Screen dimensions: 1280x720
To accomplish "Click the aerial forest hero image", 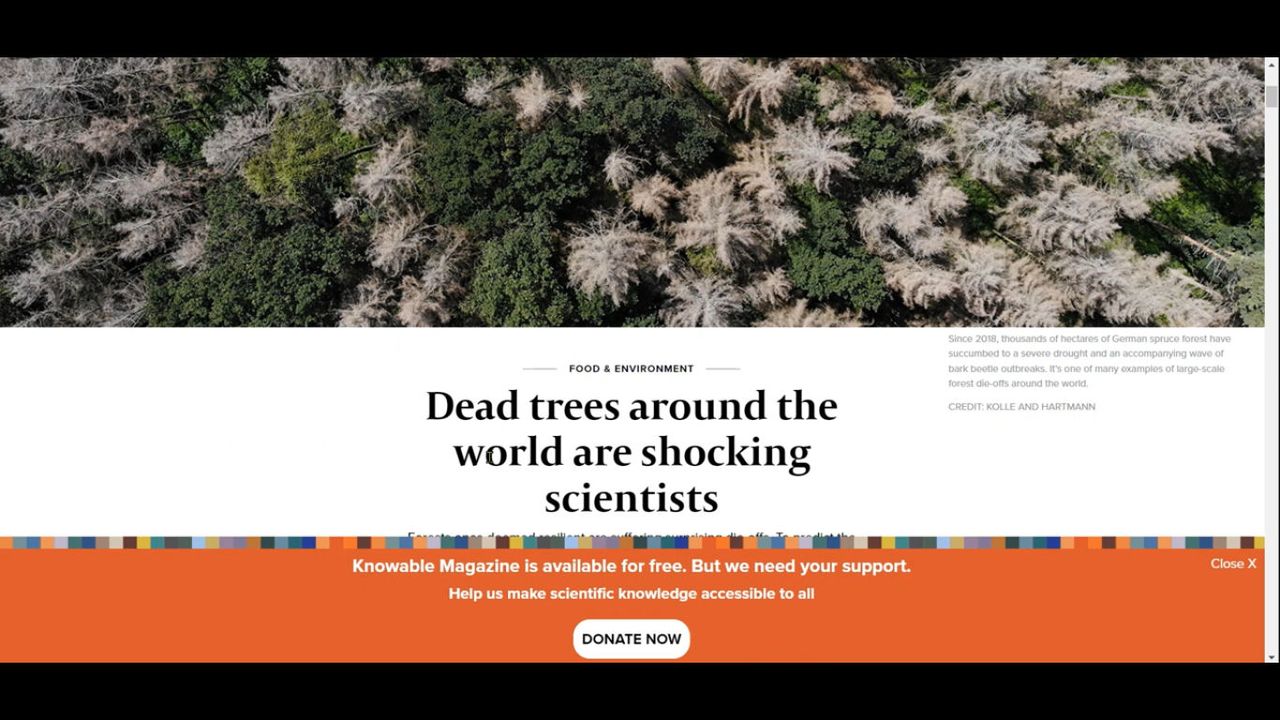I will click(x=630, y=192).
